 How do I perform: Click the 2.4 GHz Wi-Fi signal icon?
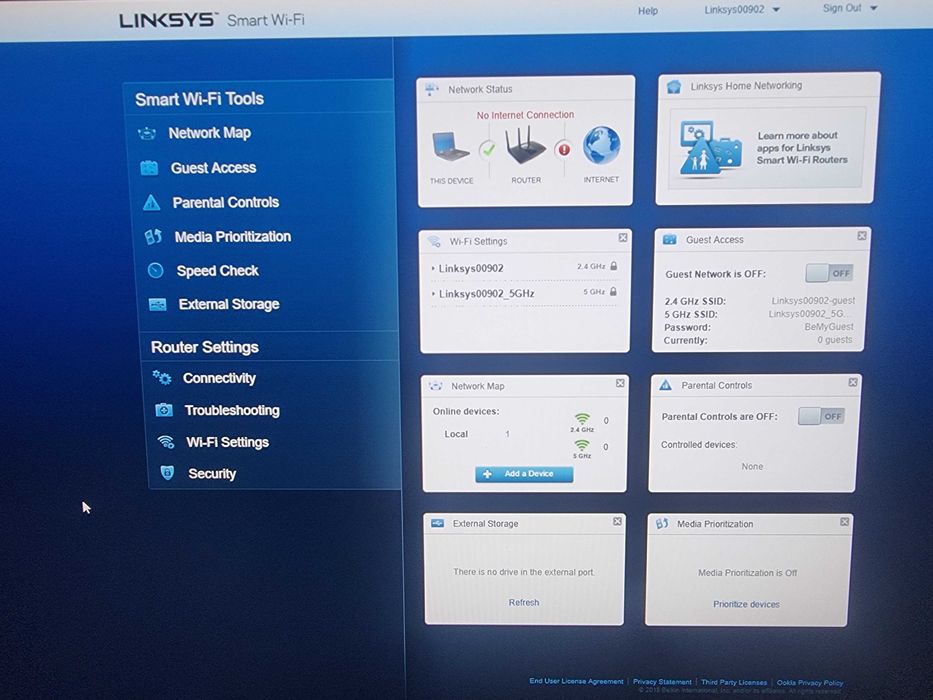click(582, 420)
